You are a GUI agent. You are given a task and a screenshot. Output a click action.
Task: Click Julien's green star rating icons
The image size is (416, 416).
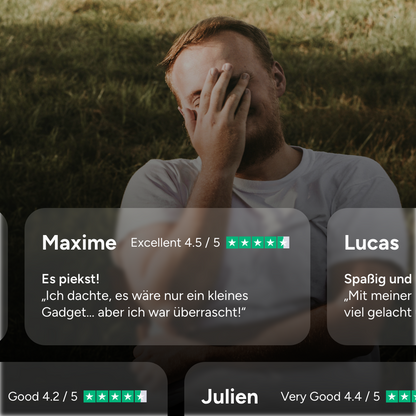(401, 397)
